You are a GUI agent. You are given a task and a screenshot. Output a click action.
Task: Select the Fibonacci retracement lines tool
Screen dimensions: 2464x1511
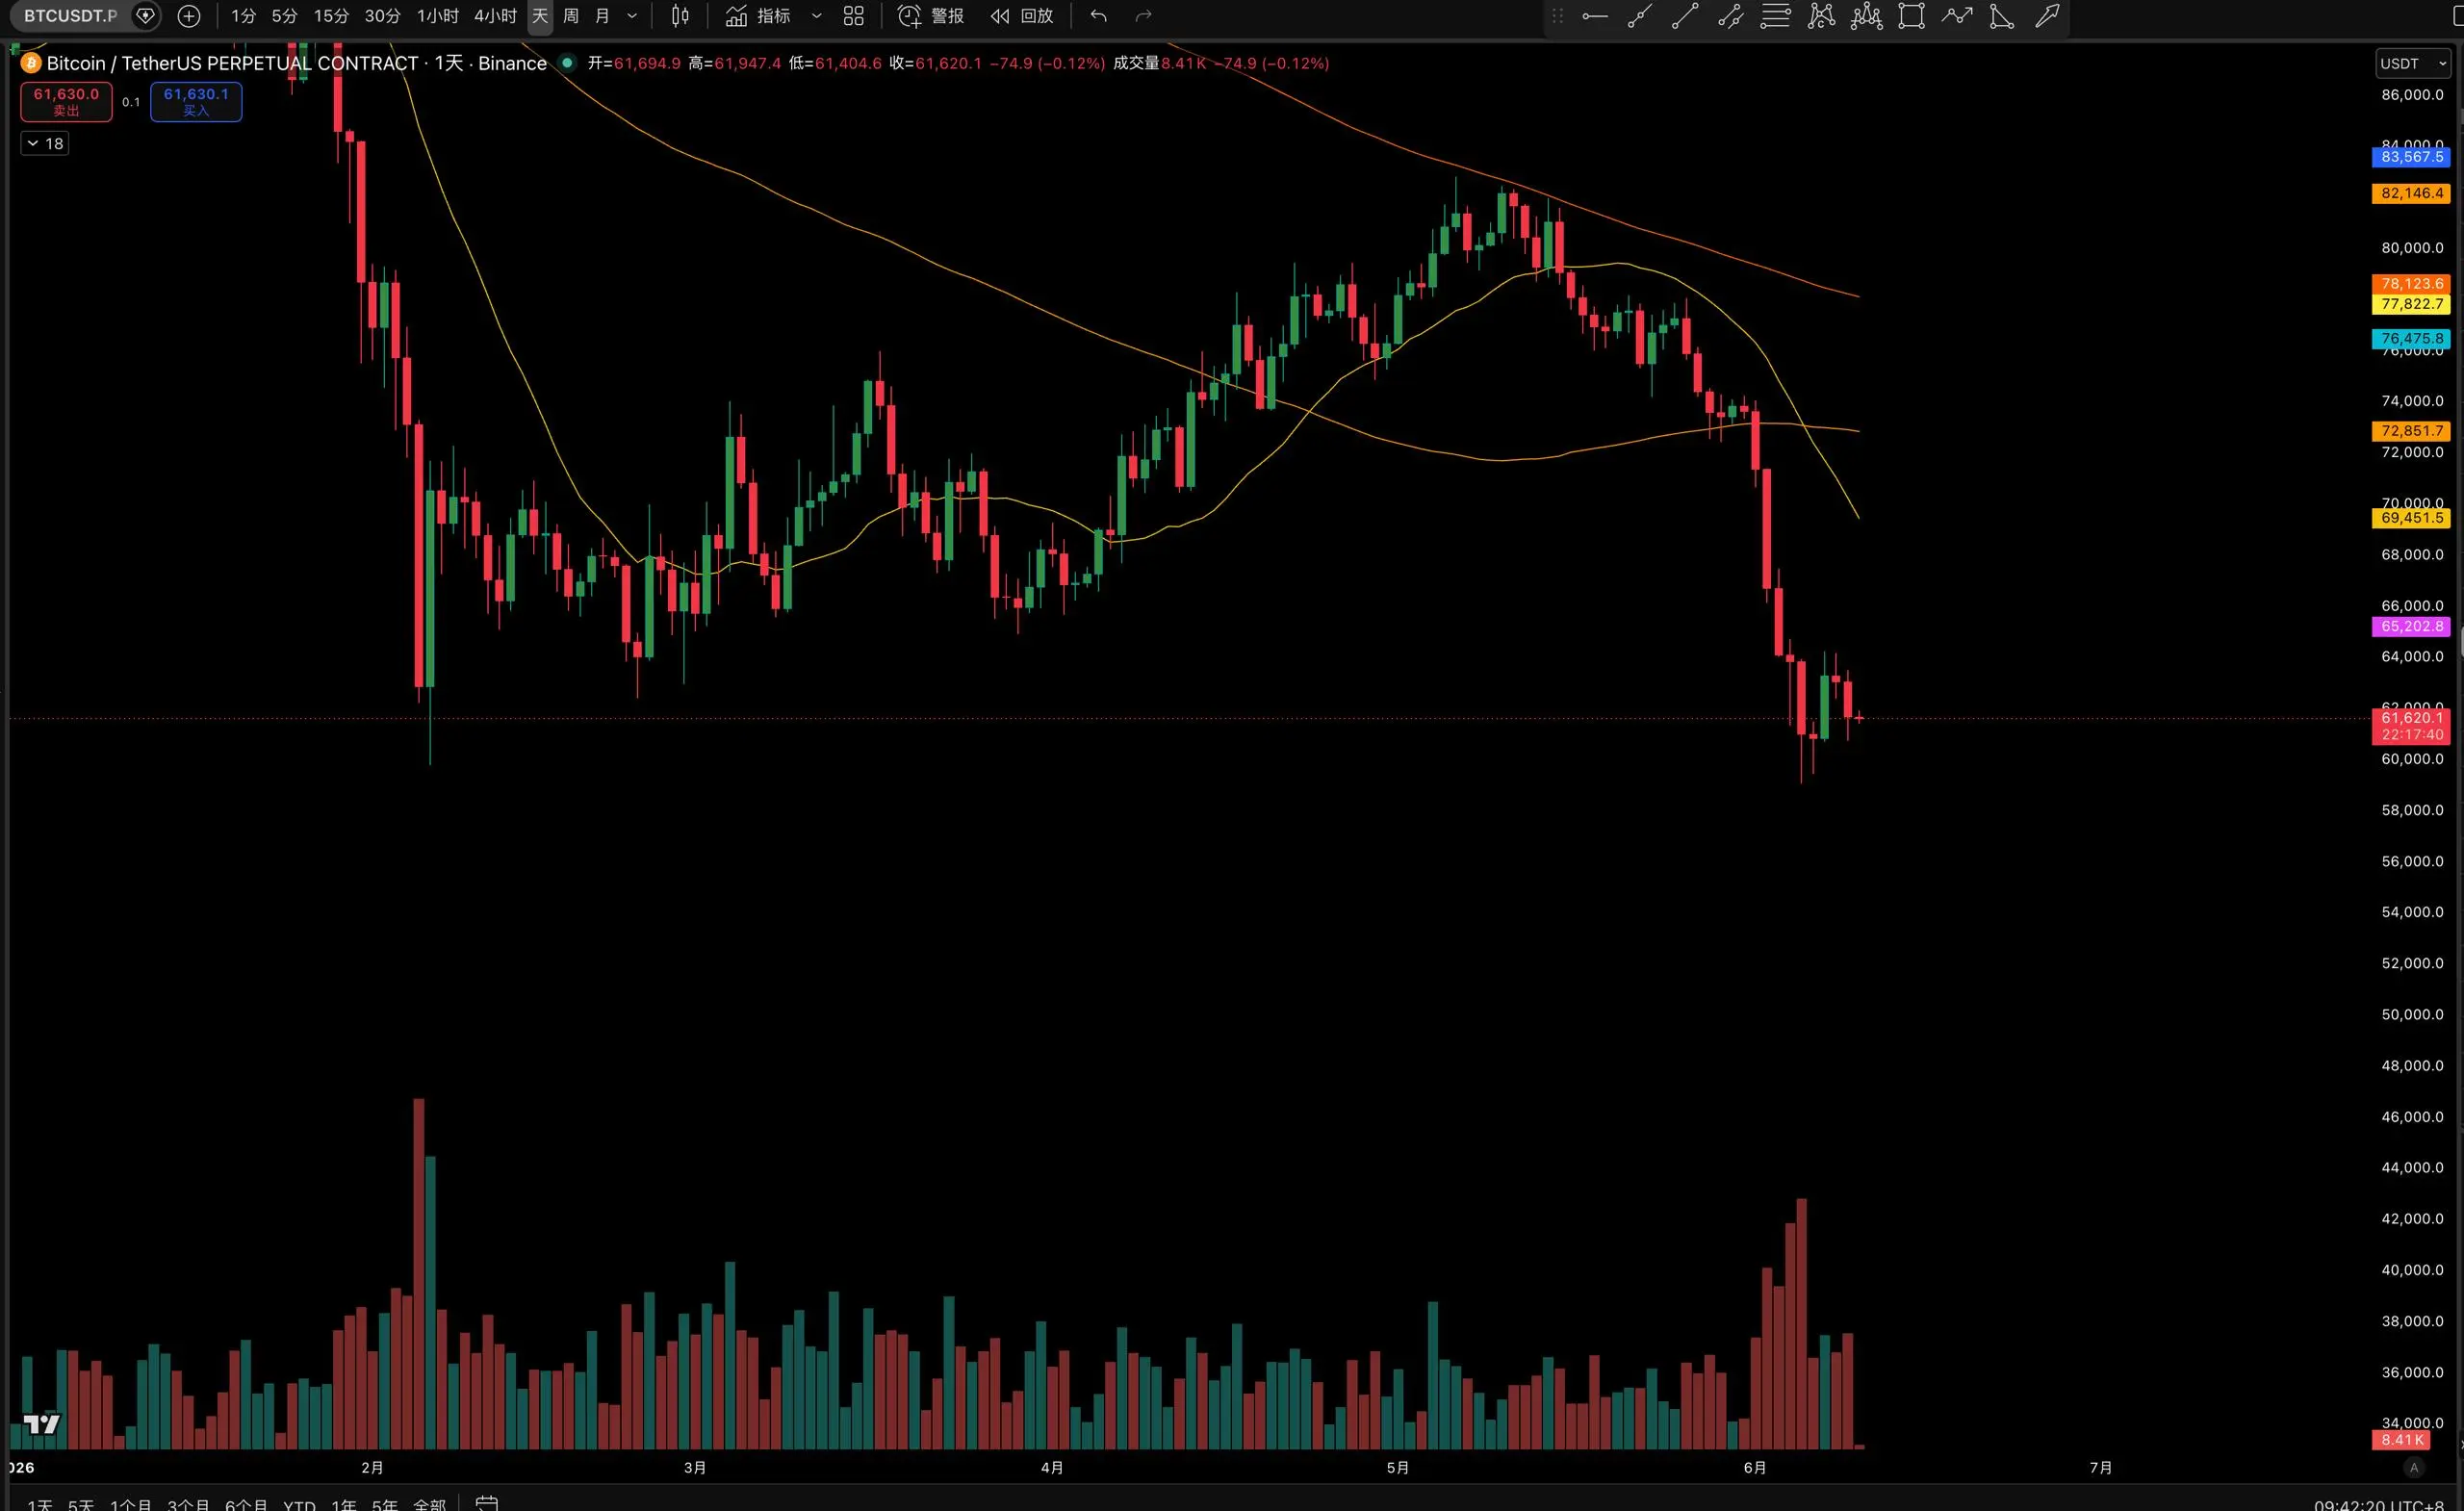pos(1775,16)
